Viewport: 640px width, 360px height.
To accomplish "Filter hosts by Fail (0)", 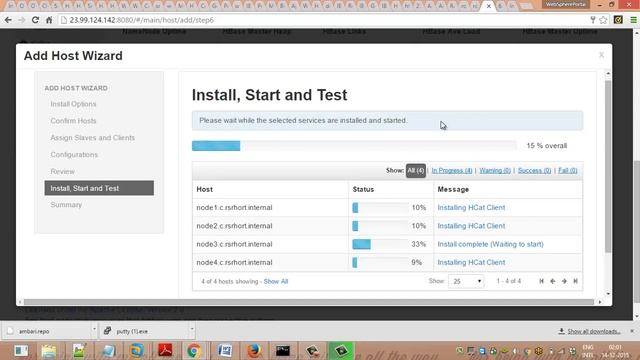I will pyautogui.click(x=567, y=171).
